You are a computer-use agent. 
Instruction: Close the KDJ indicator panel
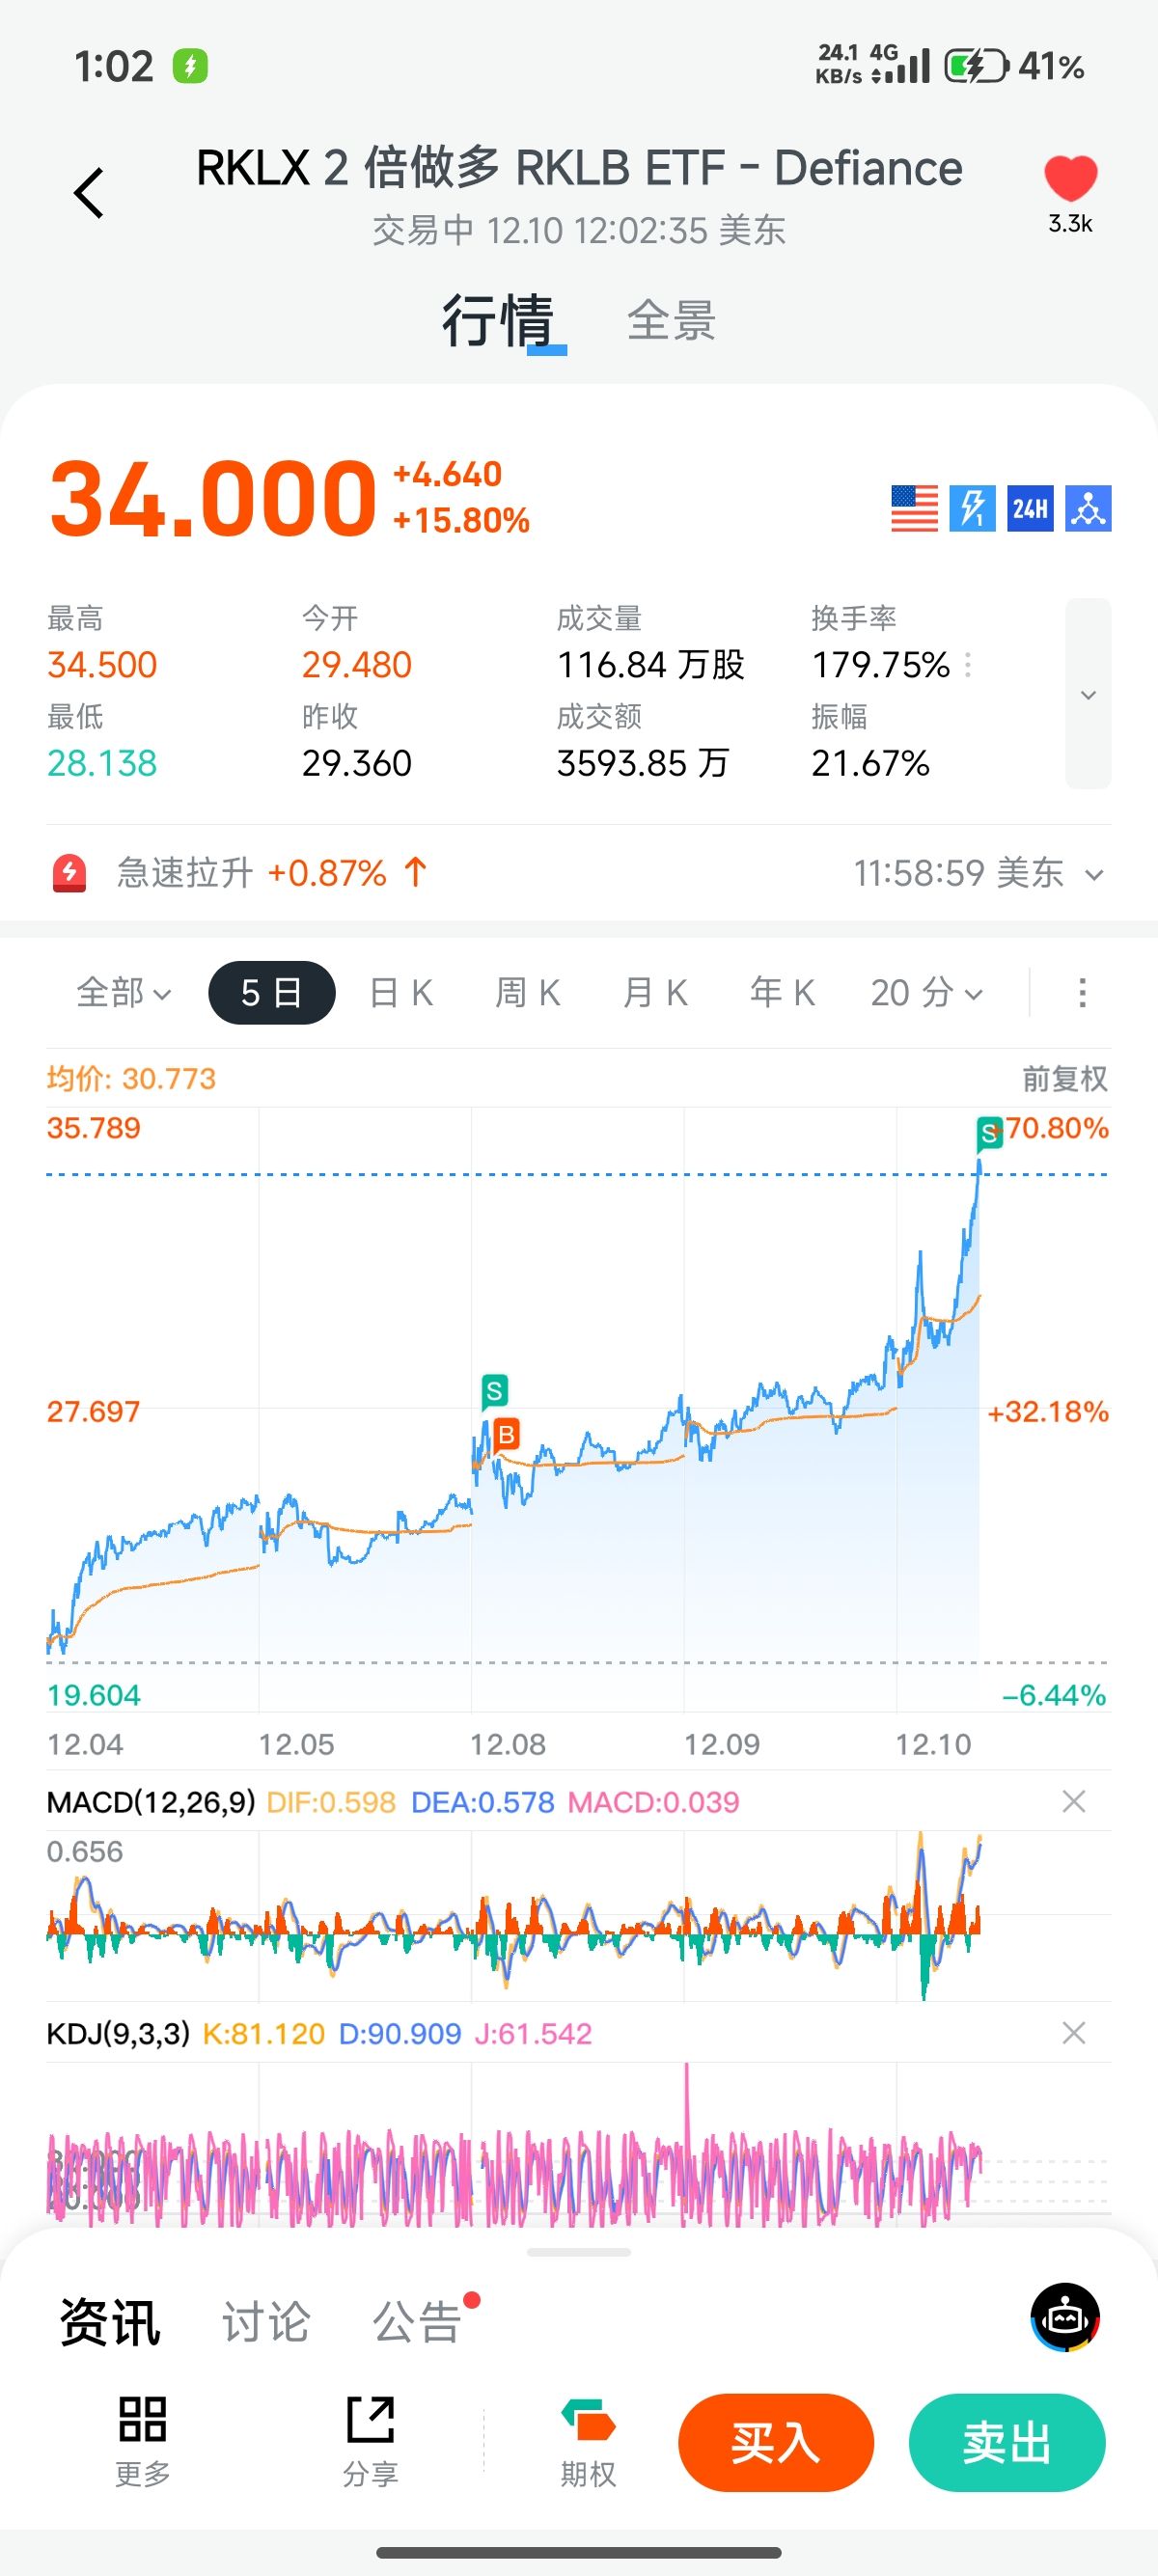click(x=1074, y=2033)
